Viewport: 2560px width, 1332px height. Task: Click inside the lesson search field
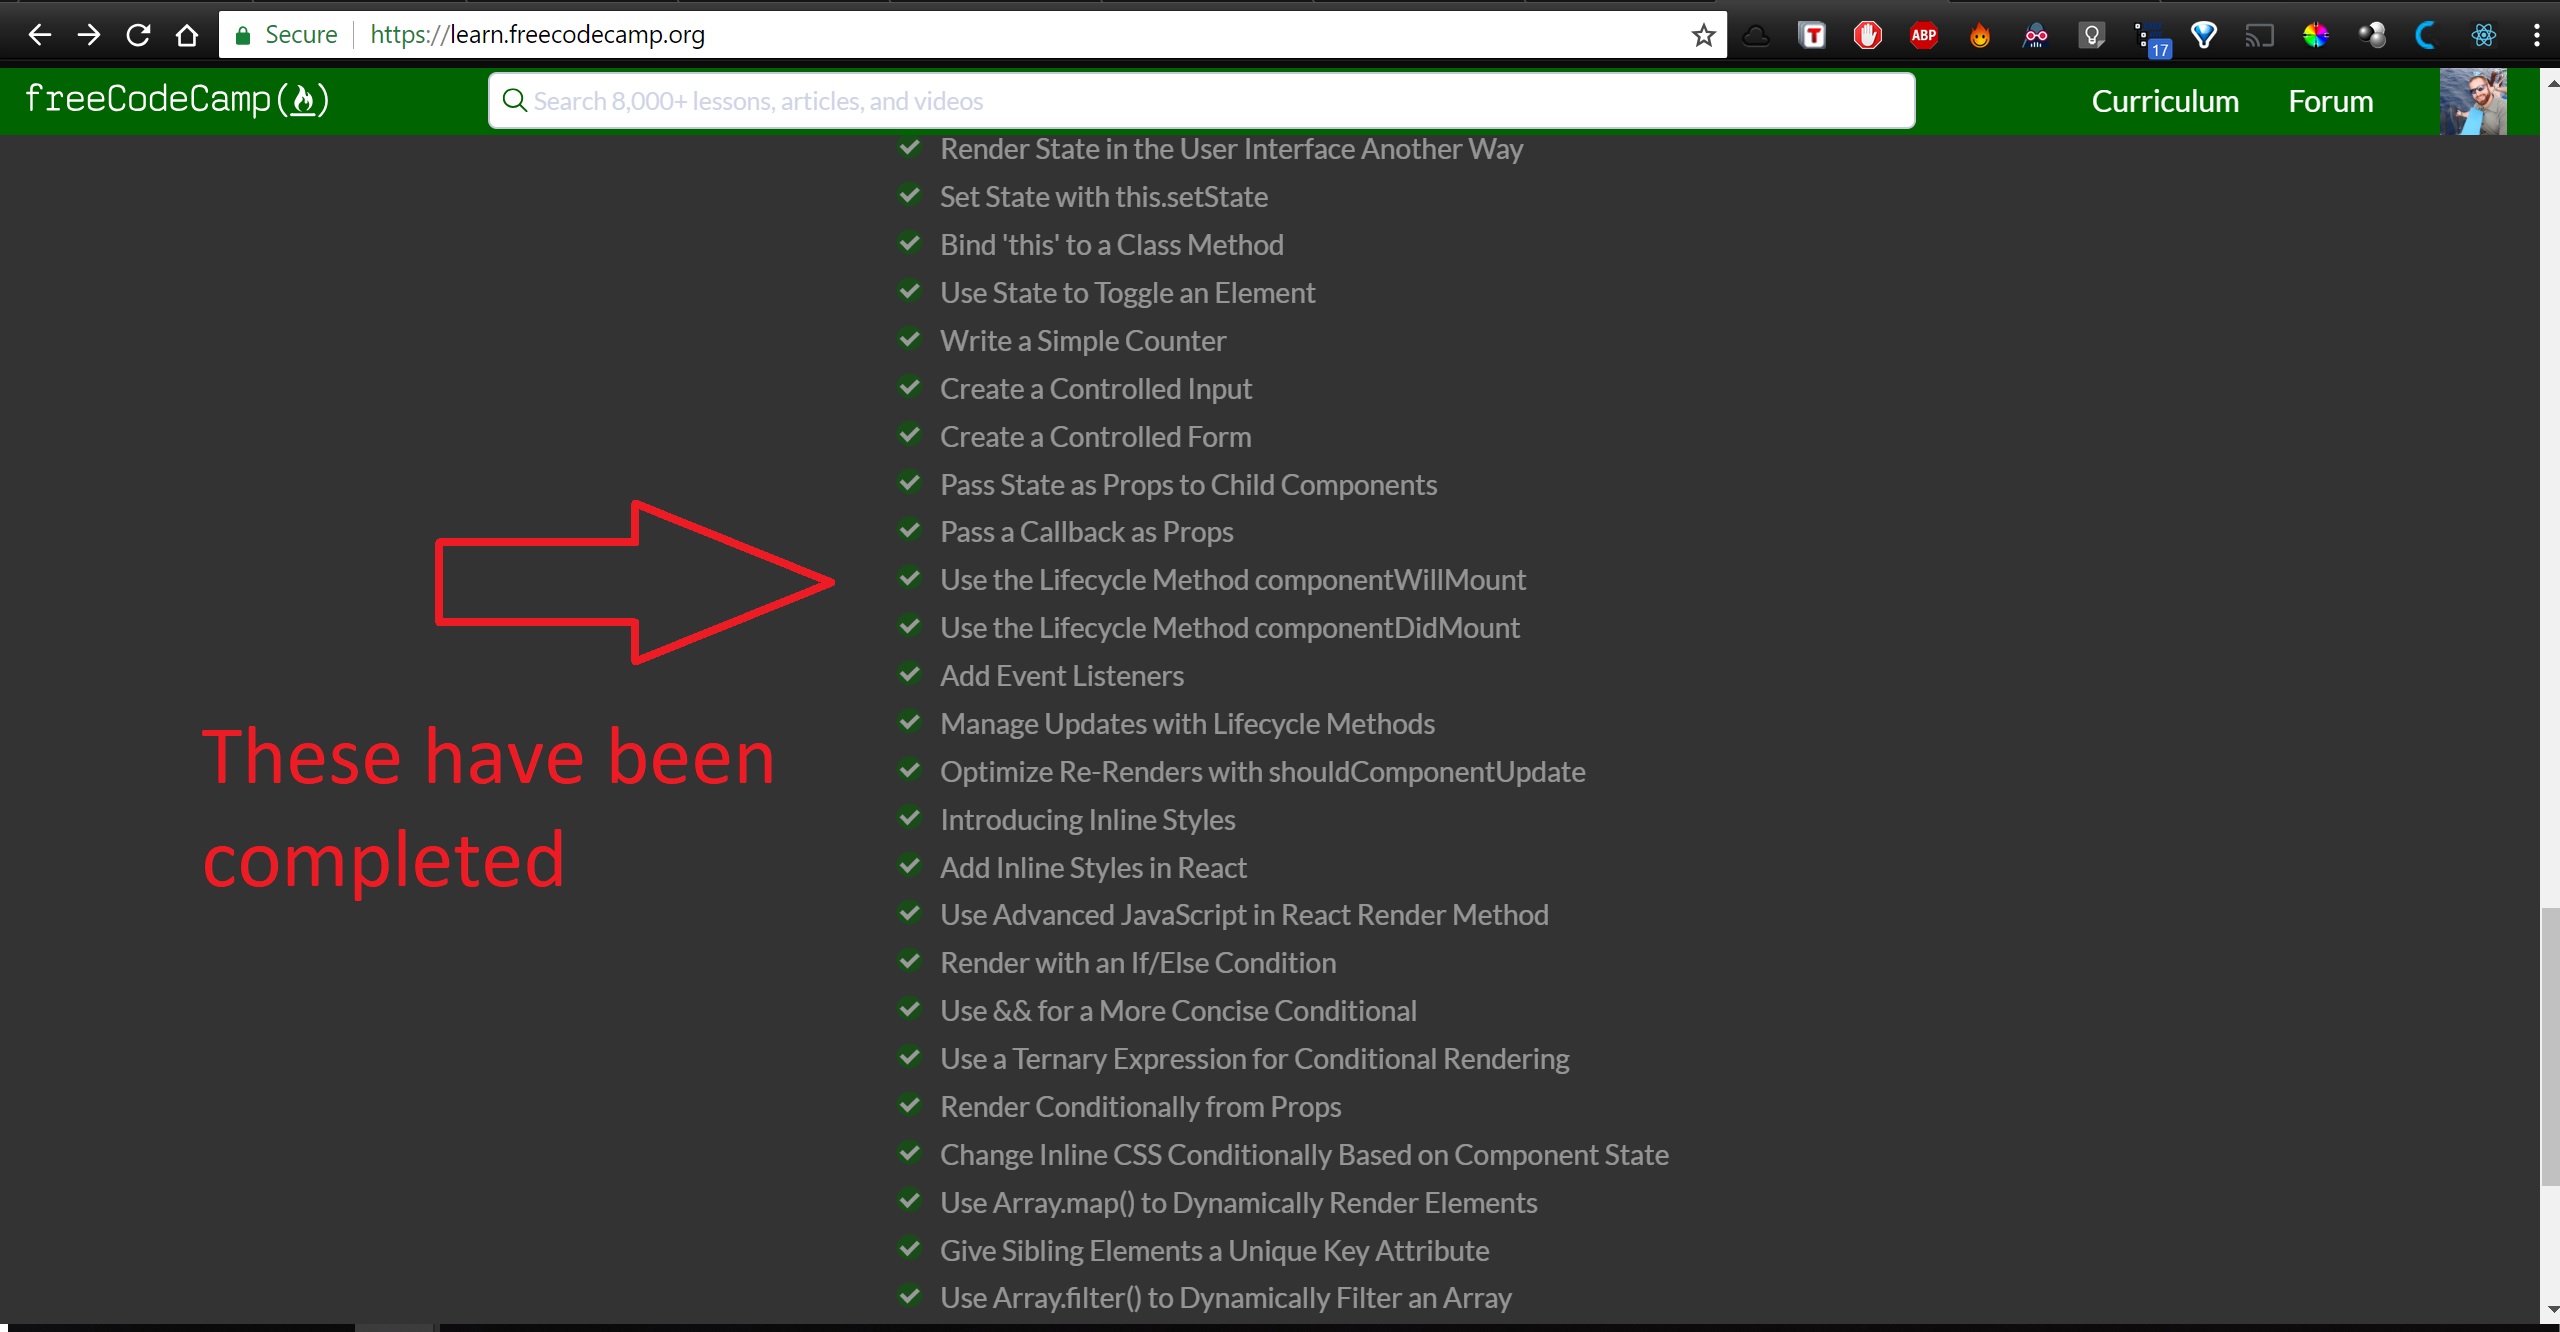[1200, 100]
